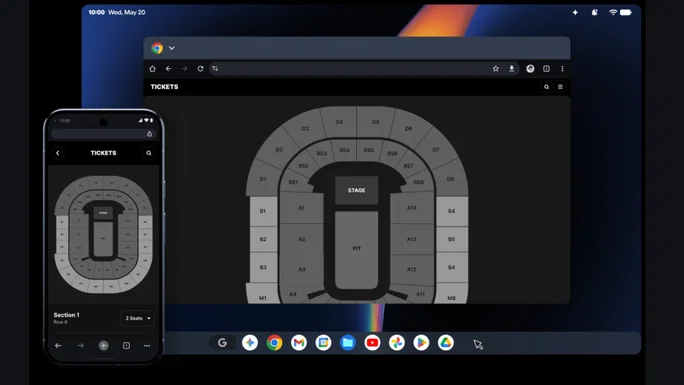
Task: Click the forward arrow in the tablet Chrome toolbar
Action: pyautogui.click(x=185, y=68)
